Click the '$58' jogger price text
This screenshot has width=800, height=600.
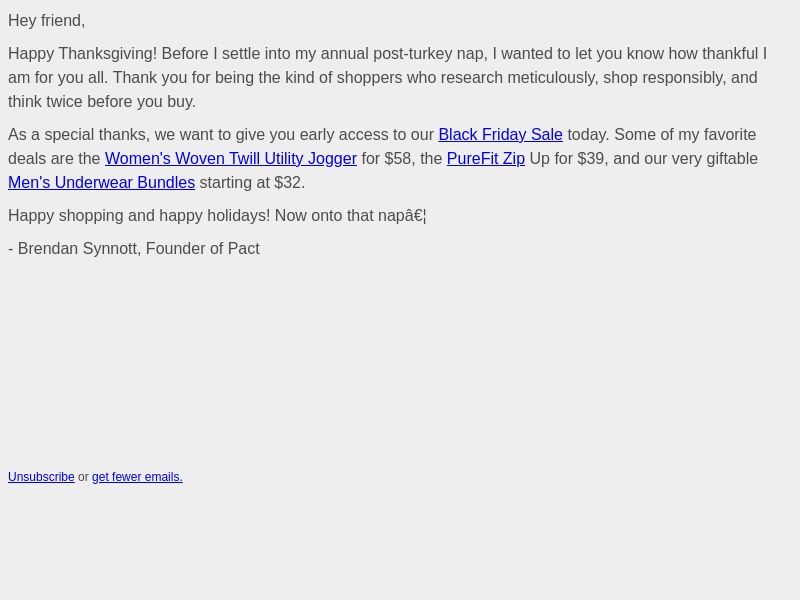[398, 159]
